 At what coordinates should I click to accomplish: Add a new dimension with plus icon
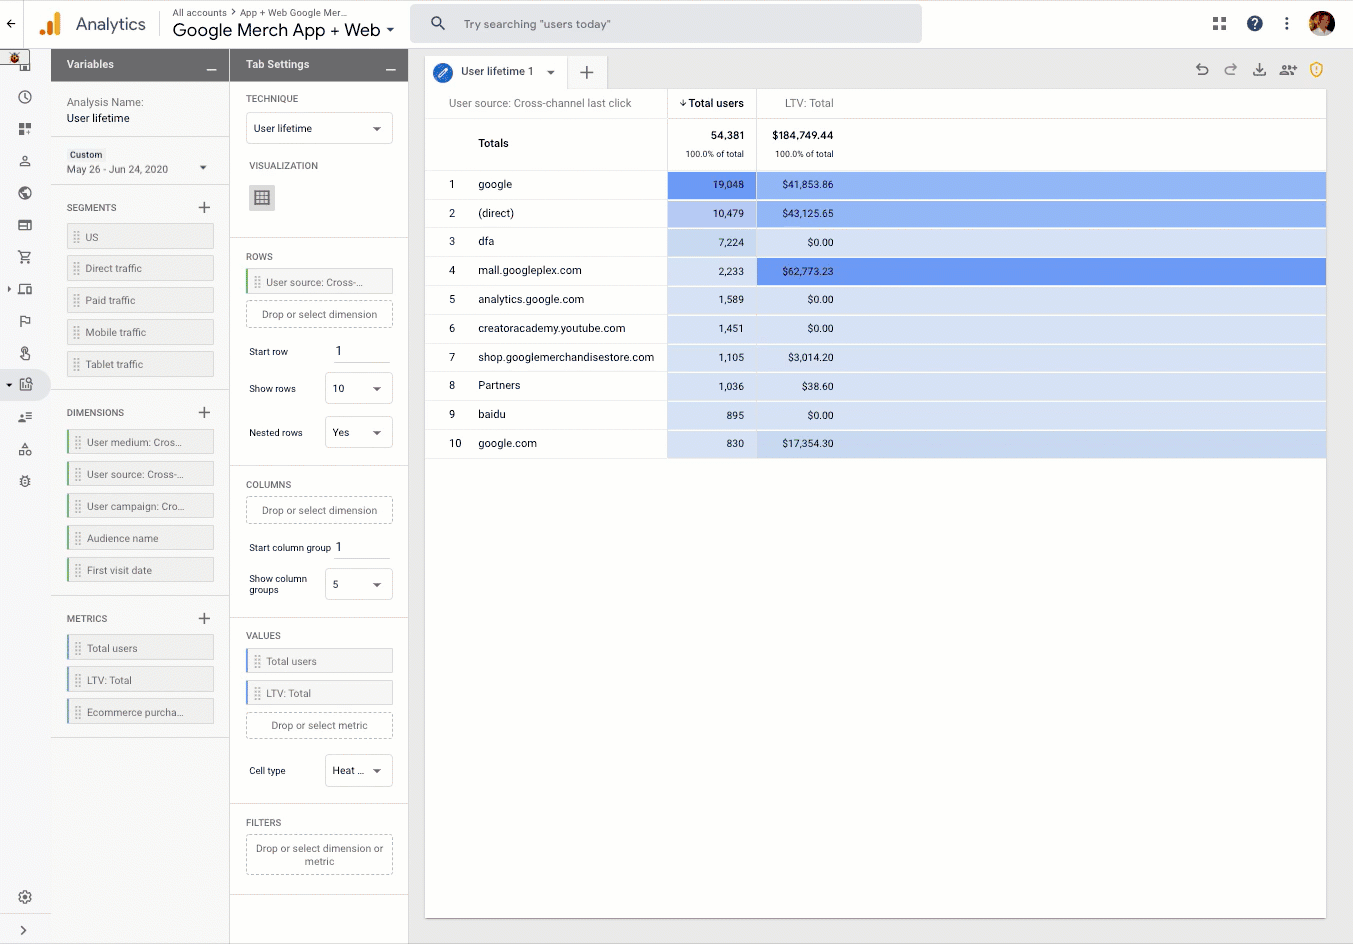click(x=204, y=413)
